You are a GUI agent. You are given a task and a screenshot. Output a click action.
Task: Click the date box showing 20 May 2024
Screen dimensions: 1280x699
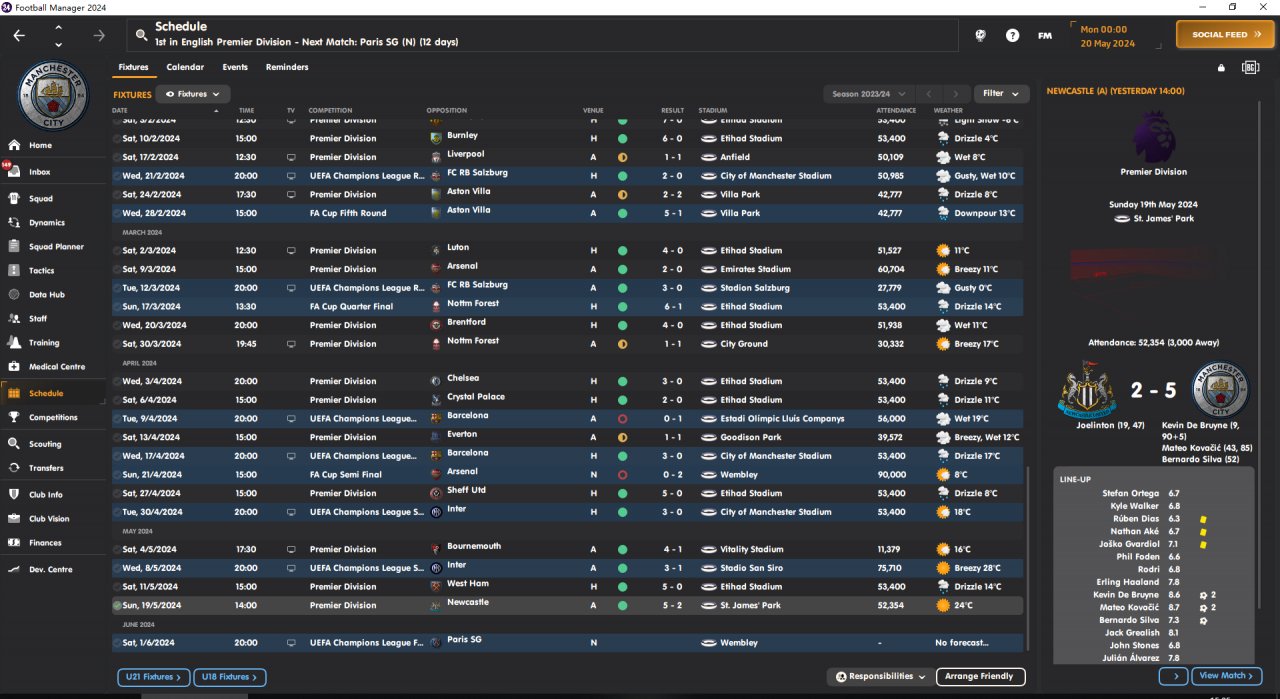(1116, 36)
